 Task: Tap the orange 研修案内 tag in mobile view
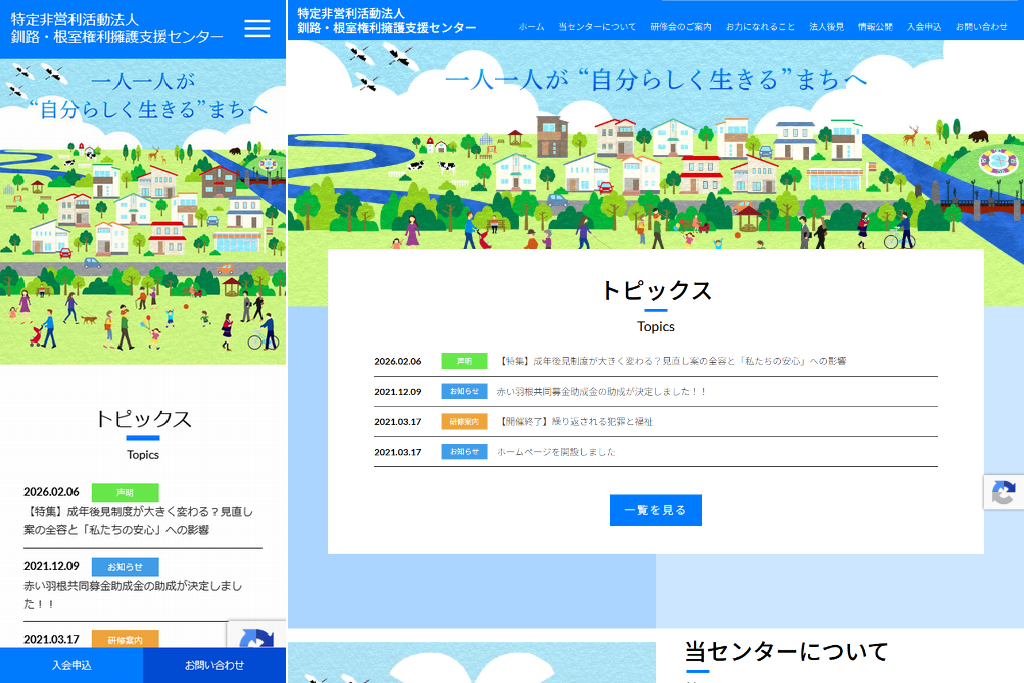(x=125, y=639)
